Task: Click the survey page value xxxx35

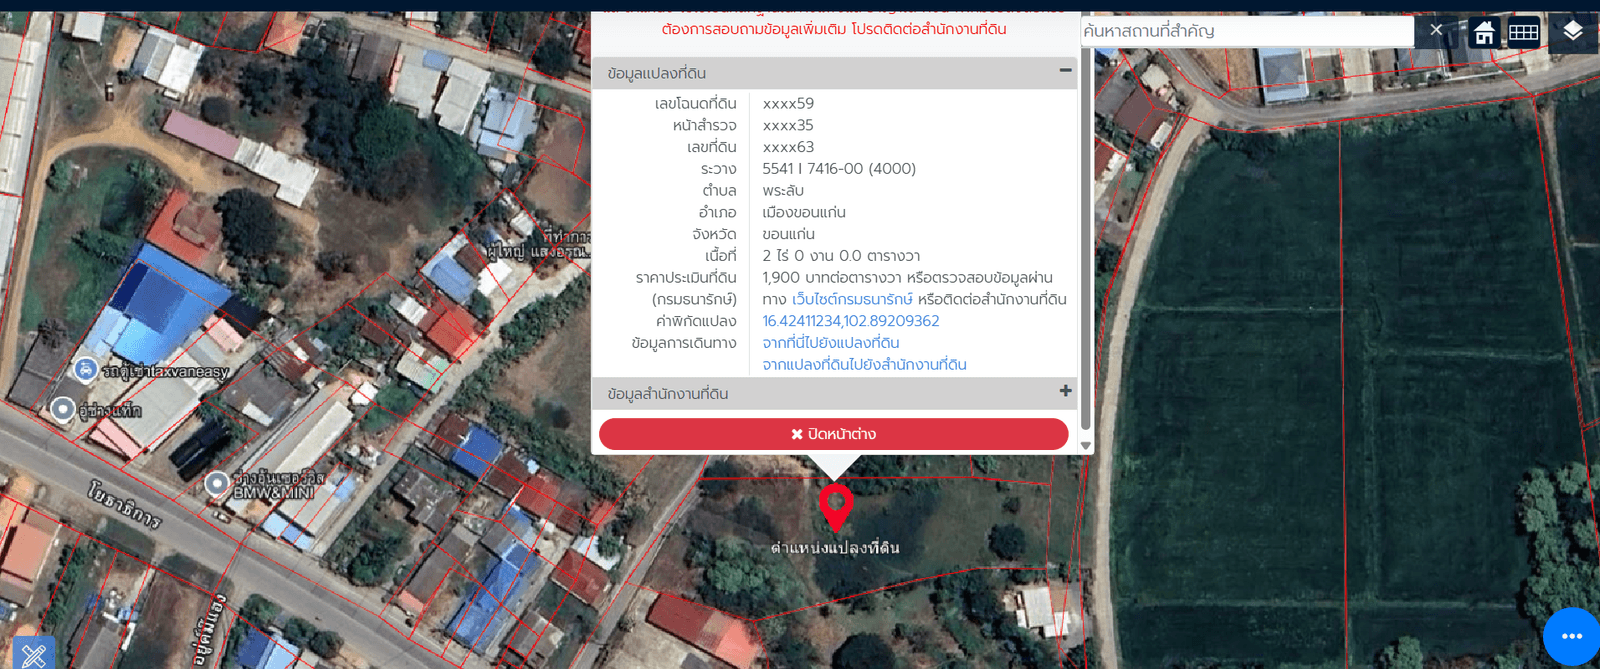Action: (x=788, y=126)
